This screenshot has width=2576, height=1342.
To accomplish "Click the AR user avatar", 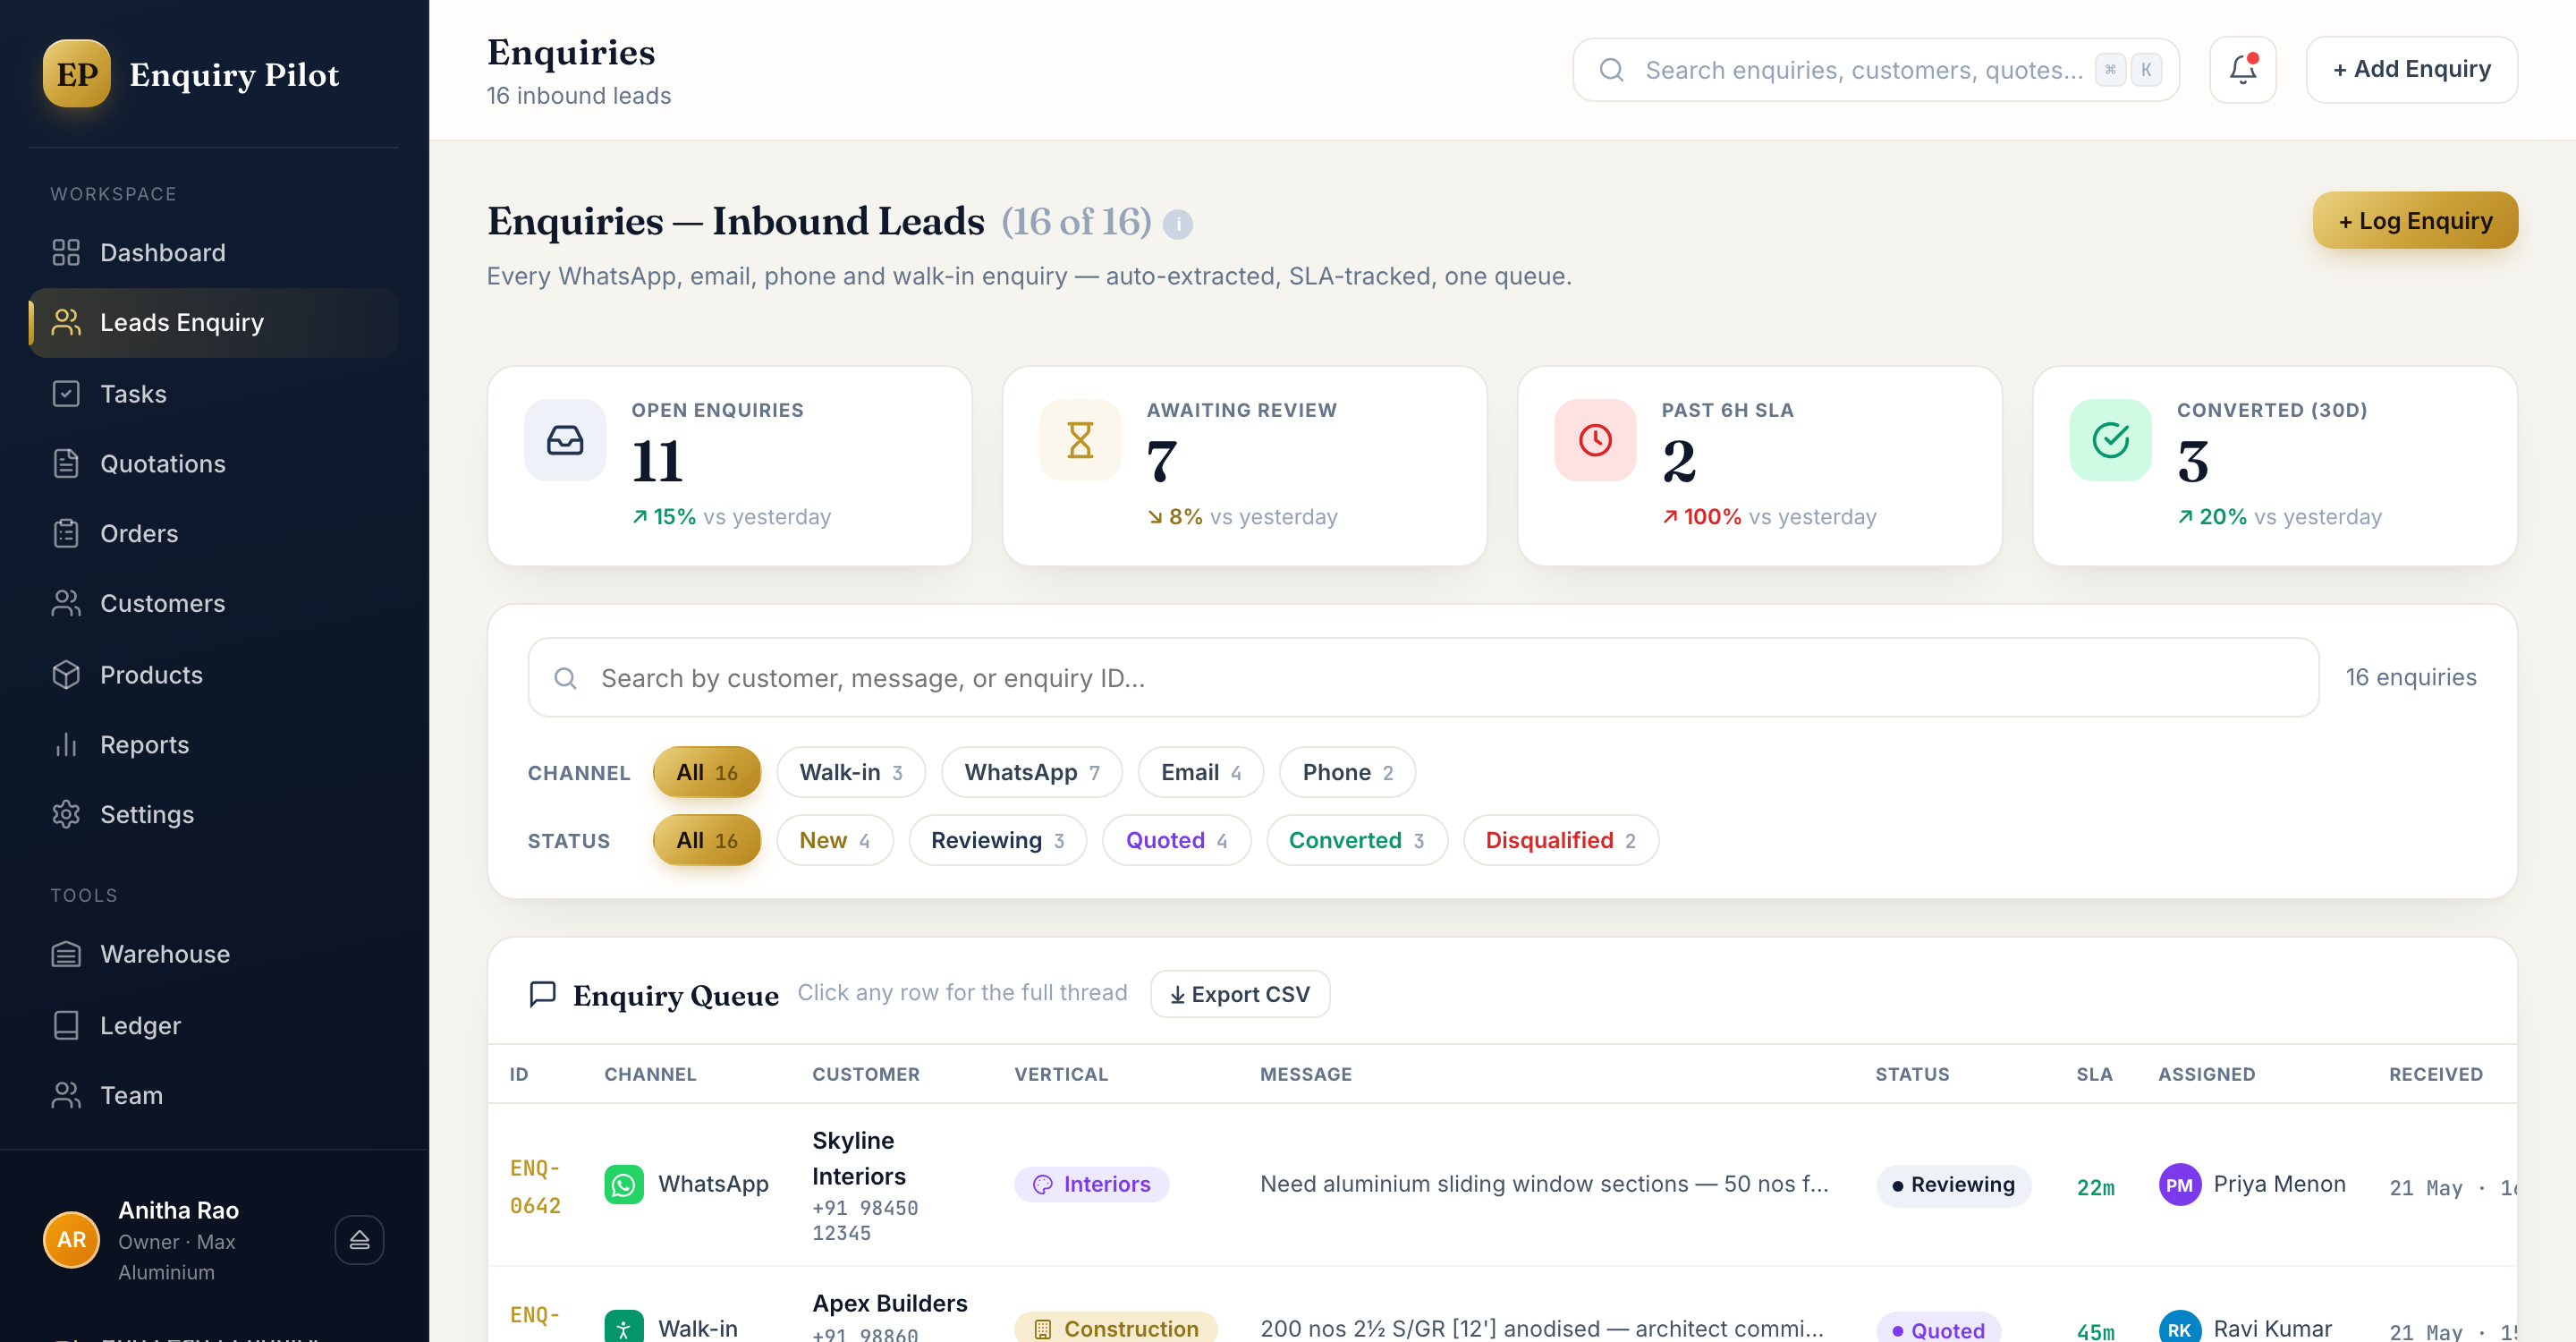I will [71, 1240].
